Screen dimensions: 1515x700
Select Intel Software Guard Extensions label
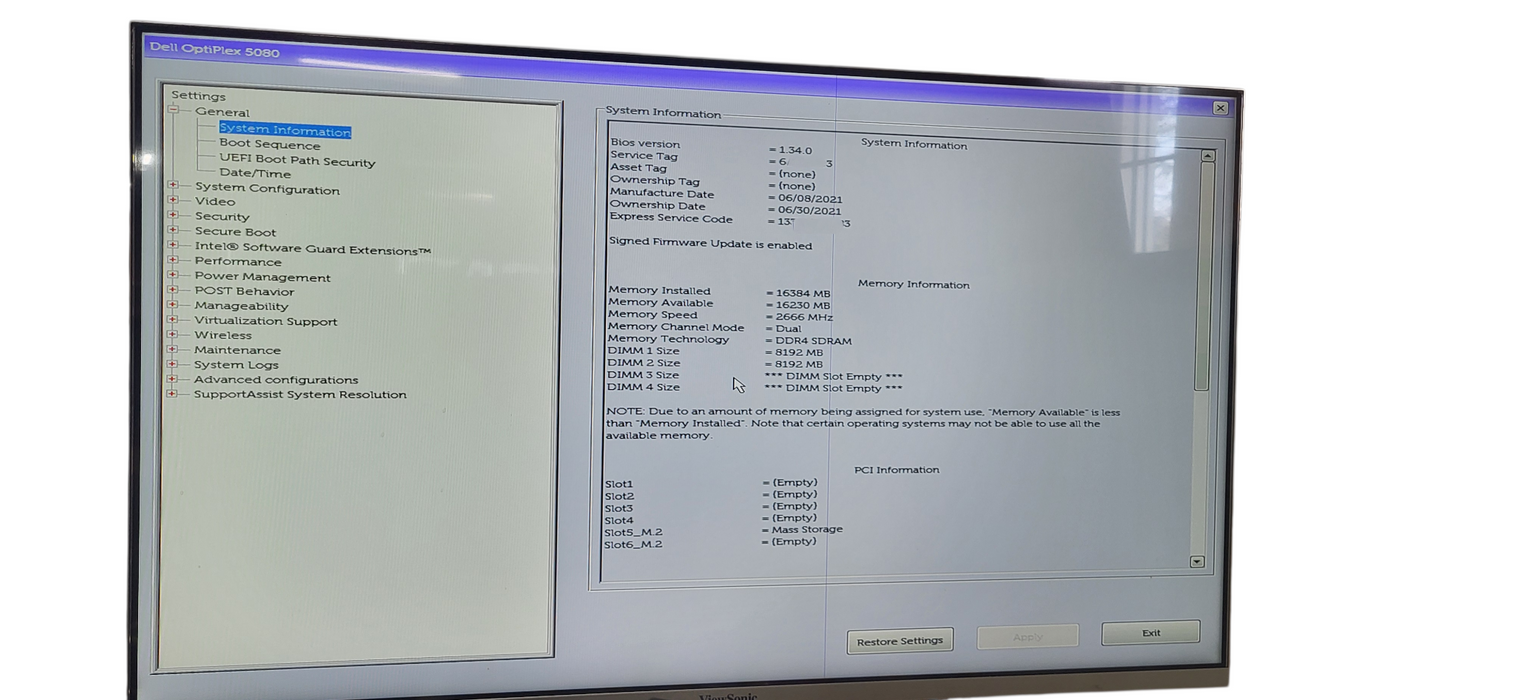(313, 249)
